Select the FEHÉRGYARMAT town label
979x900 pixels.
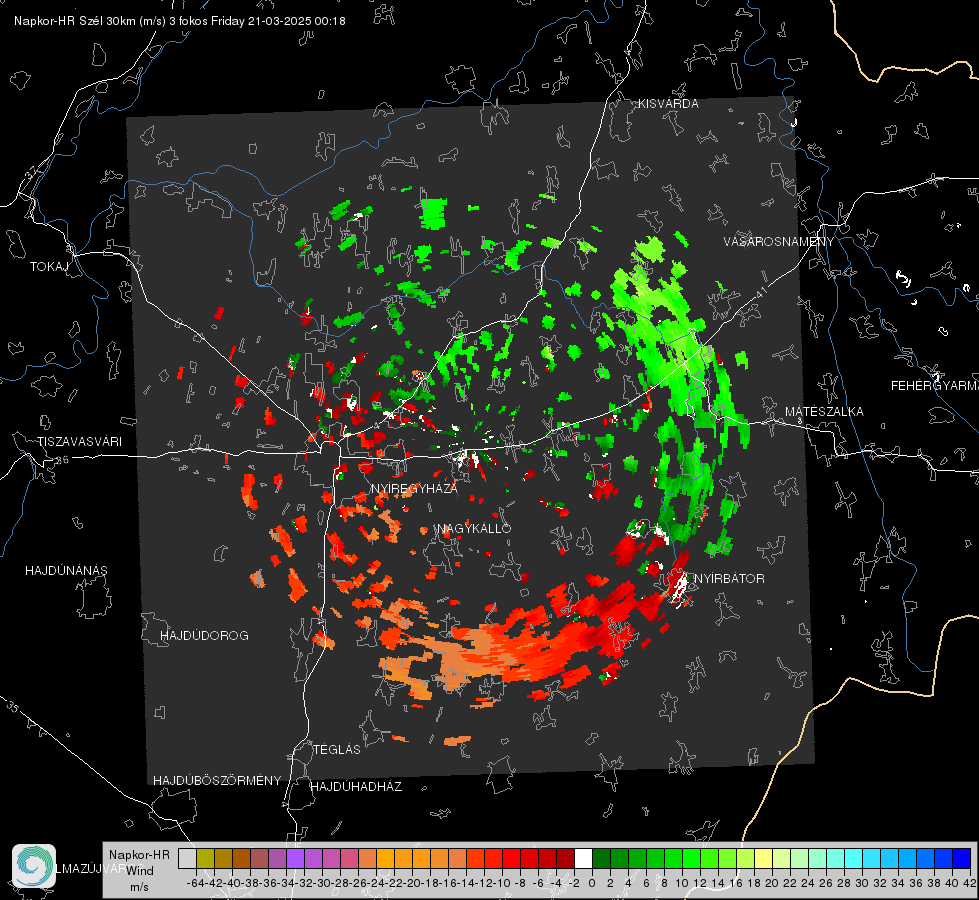pyautogui.click(x=935, y=386)
